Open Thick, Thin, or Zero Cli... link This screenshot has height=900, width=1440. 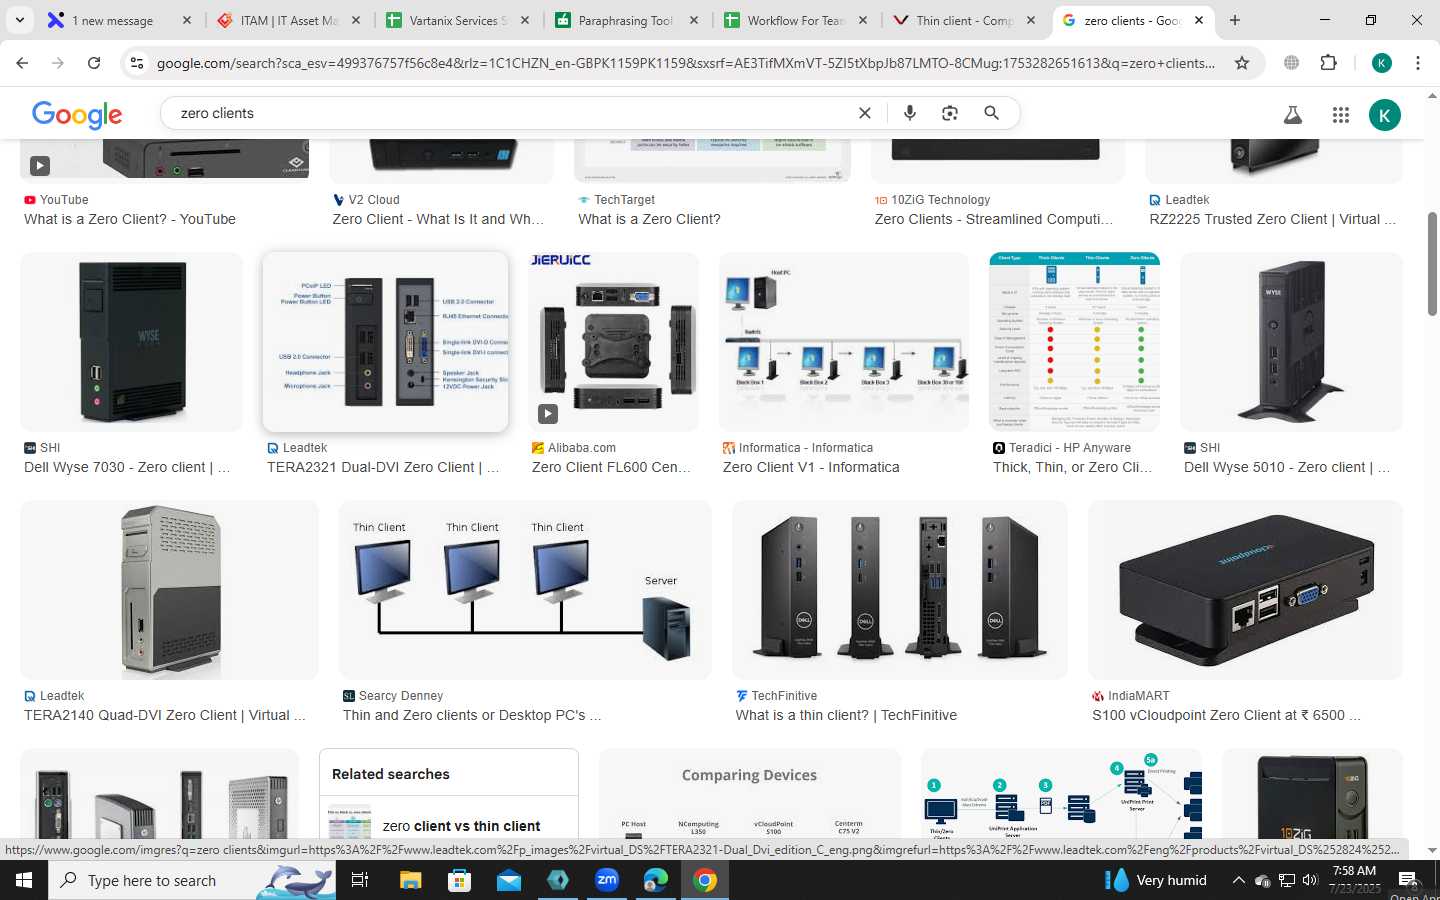coord(1072,467)
